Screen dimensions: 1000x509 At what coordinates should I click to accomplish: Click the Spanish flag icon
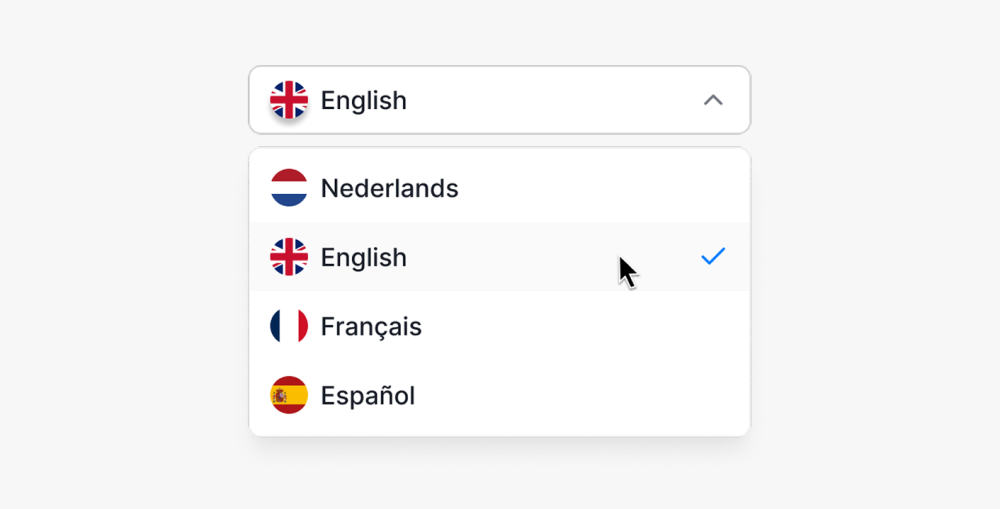[289, 395]
